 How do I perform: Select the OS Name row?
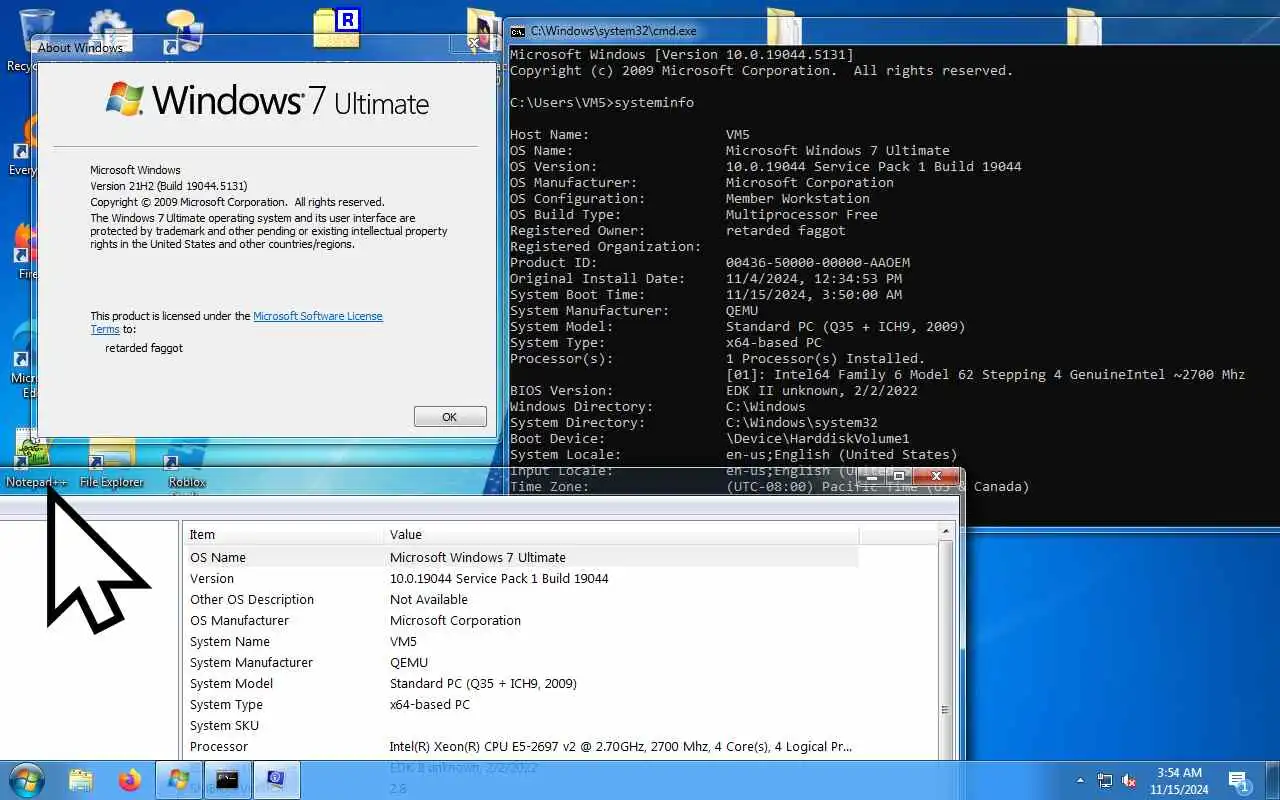(x=522, y=557)
